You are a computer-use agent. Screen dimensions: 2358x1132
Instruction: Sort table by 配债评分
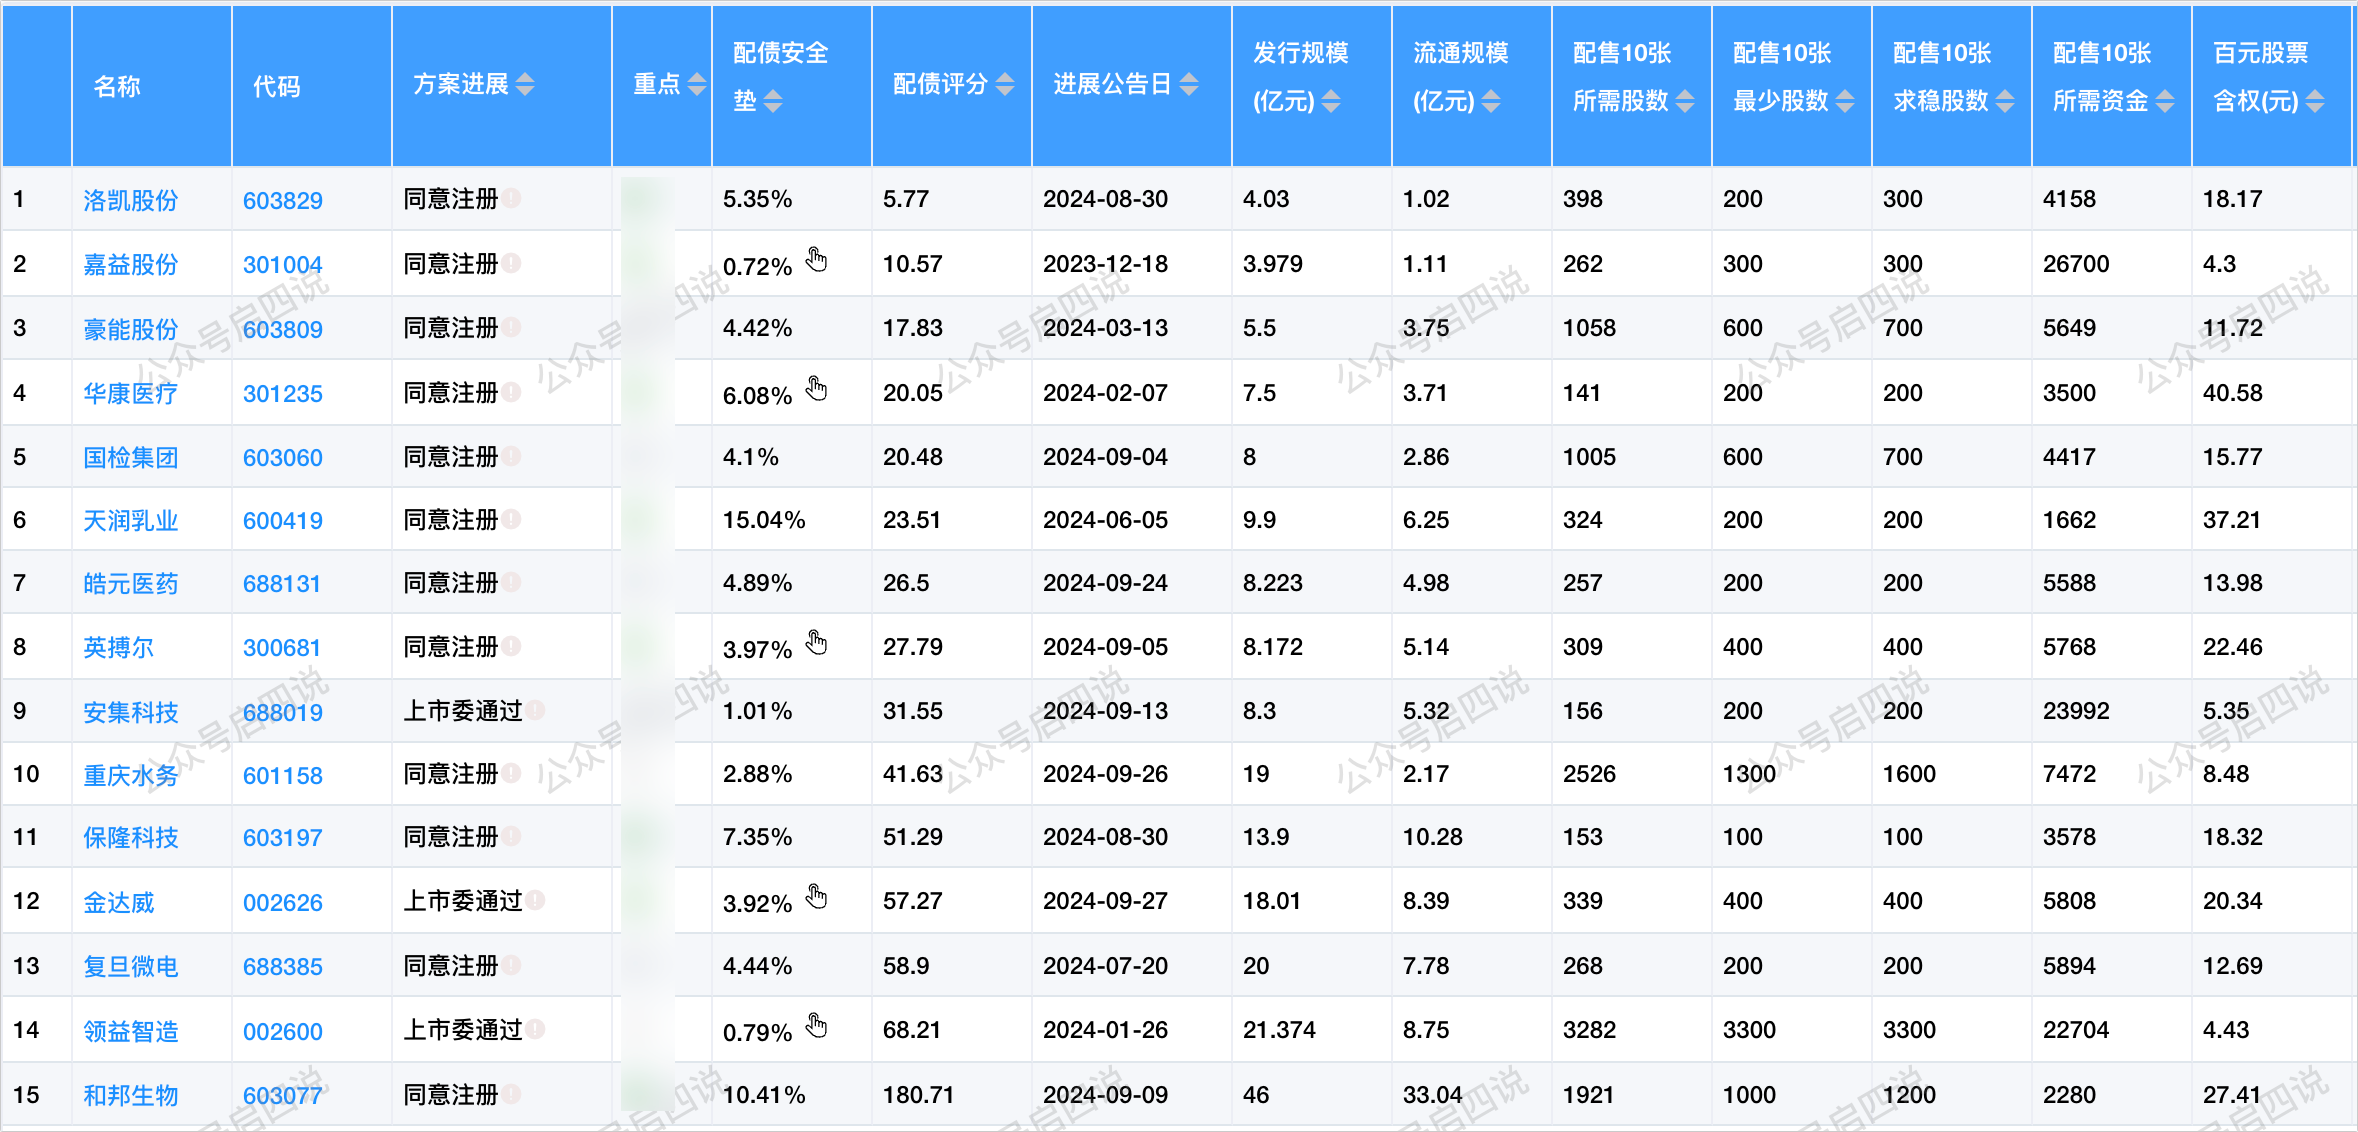click(x=1005, y=85)
